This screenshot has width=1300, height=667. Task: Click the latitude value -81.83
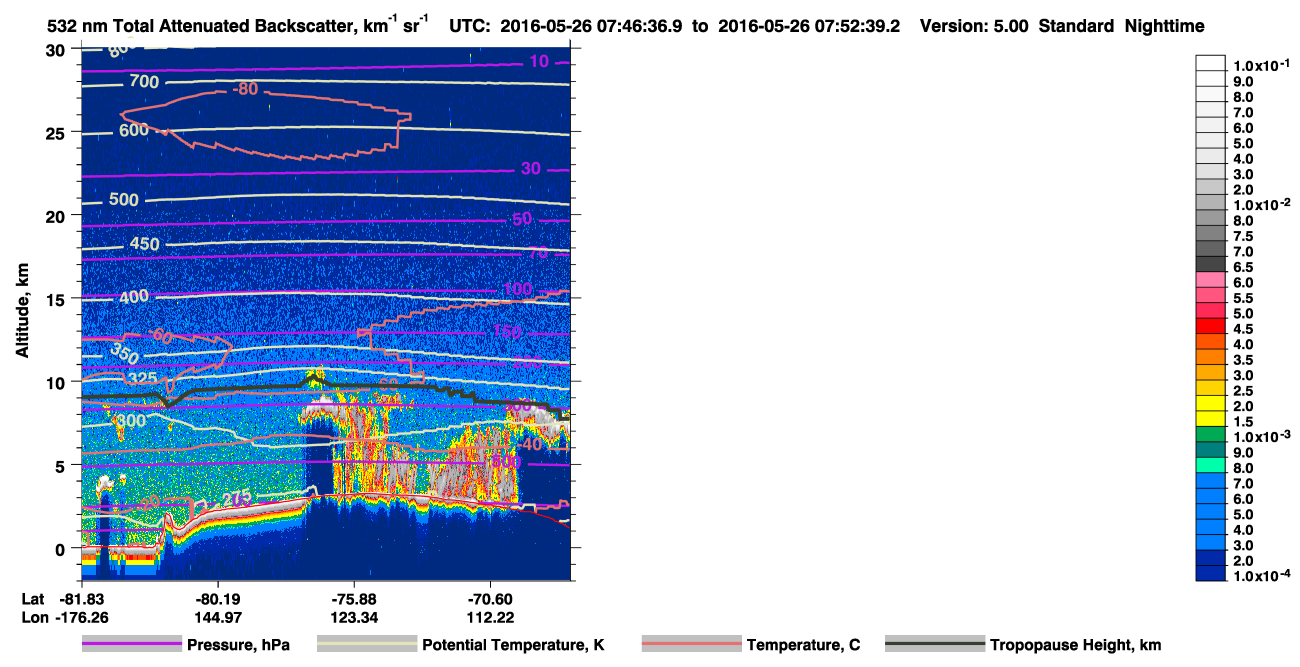(83, 598)
